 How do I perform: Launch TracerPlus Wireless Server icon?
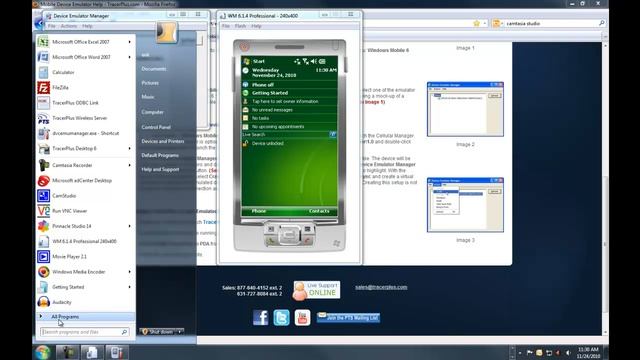coord(43,118)
